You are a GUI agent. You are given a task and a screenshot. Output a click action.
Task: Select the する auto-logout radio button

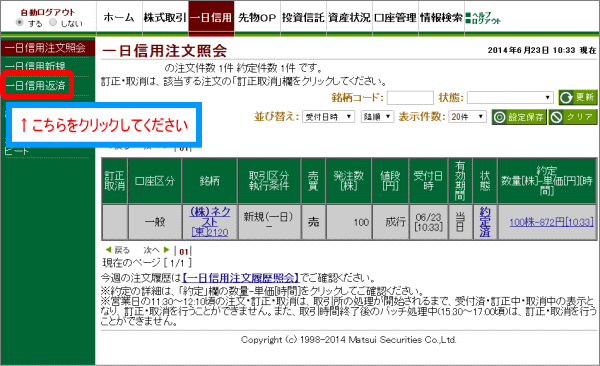[x=20, y=23]
